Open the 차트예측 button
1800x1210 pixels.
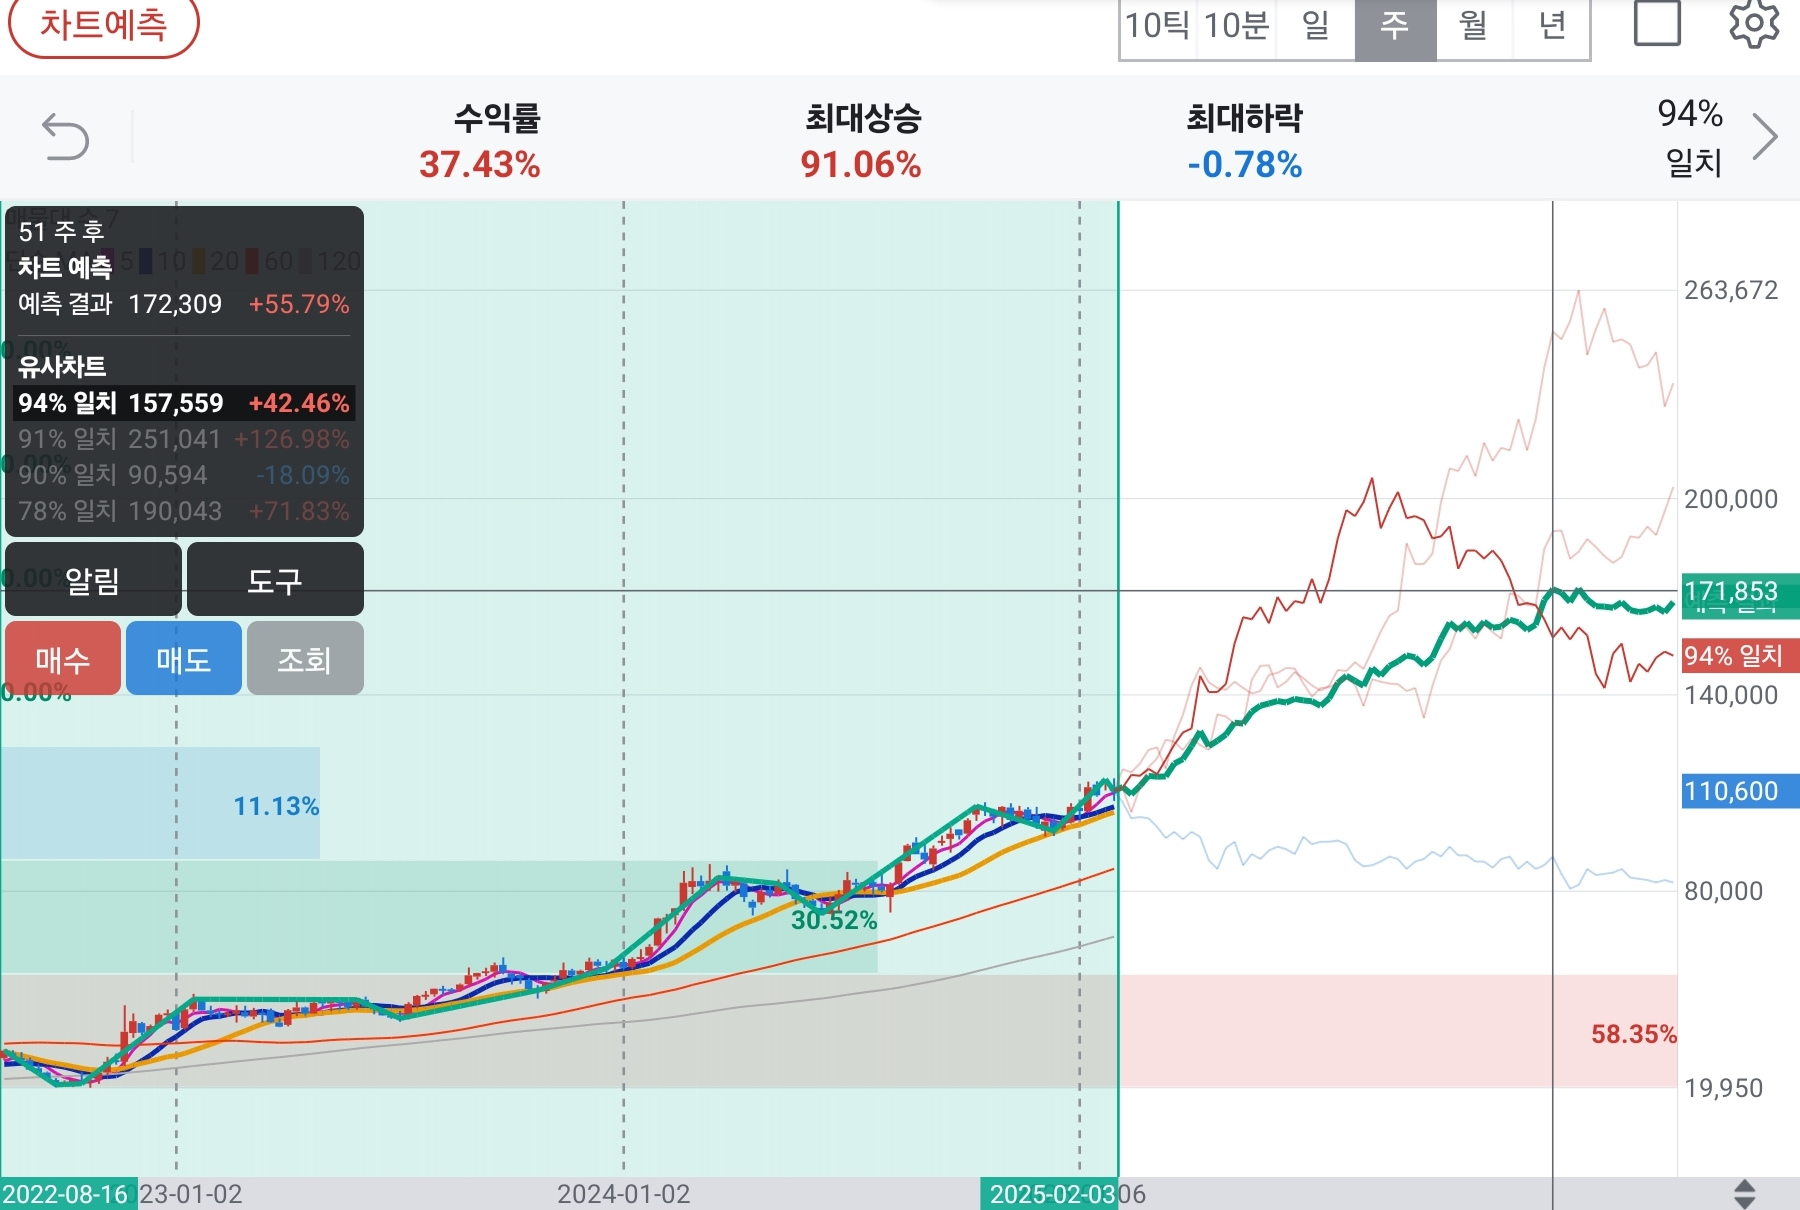point(104,25)
